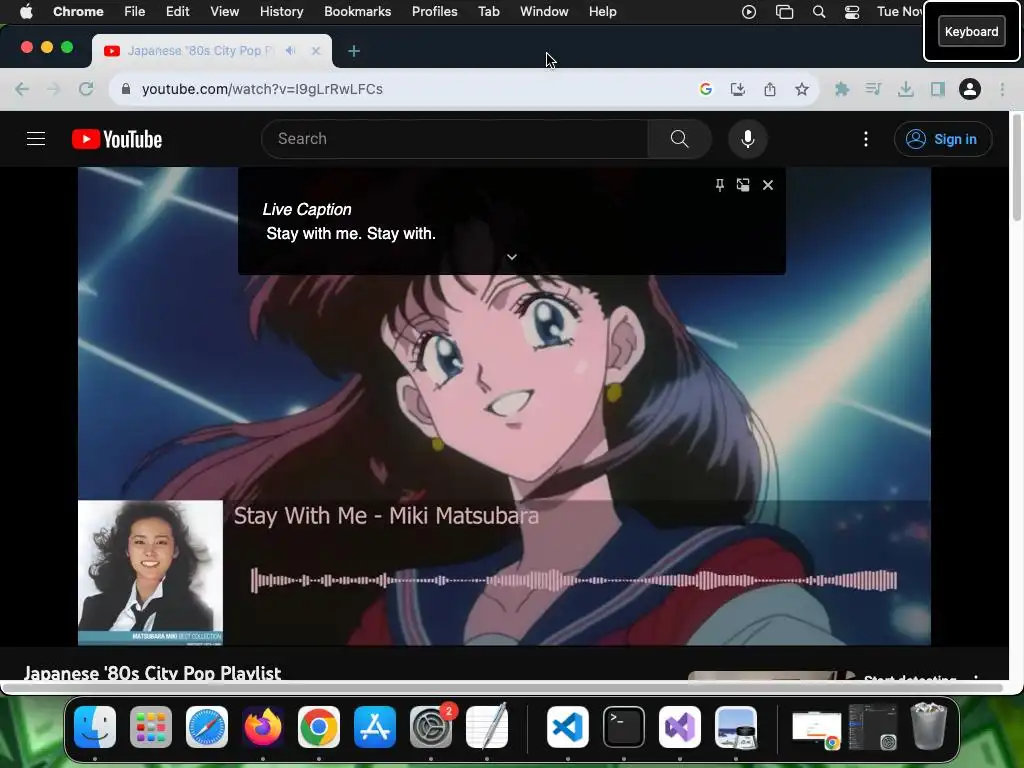The height and width of the screenshot is (768, 1024).
Task: Open the Apple menu
Action: click(26, 12)
